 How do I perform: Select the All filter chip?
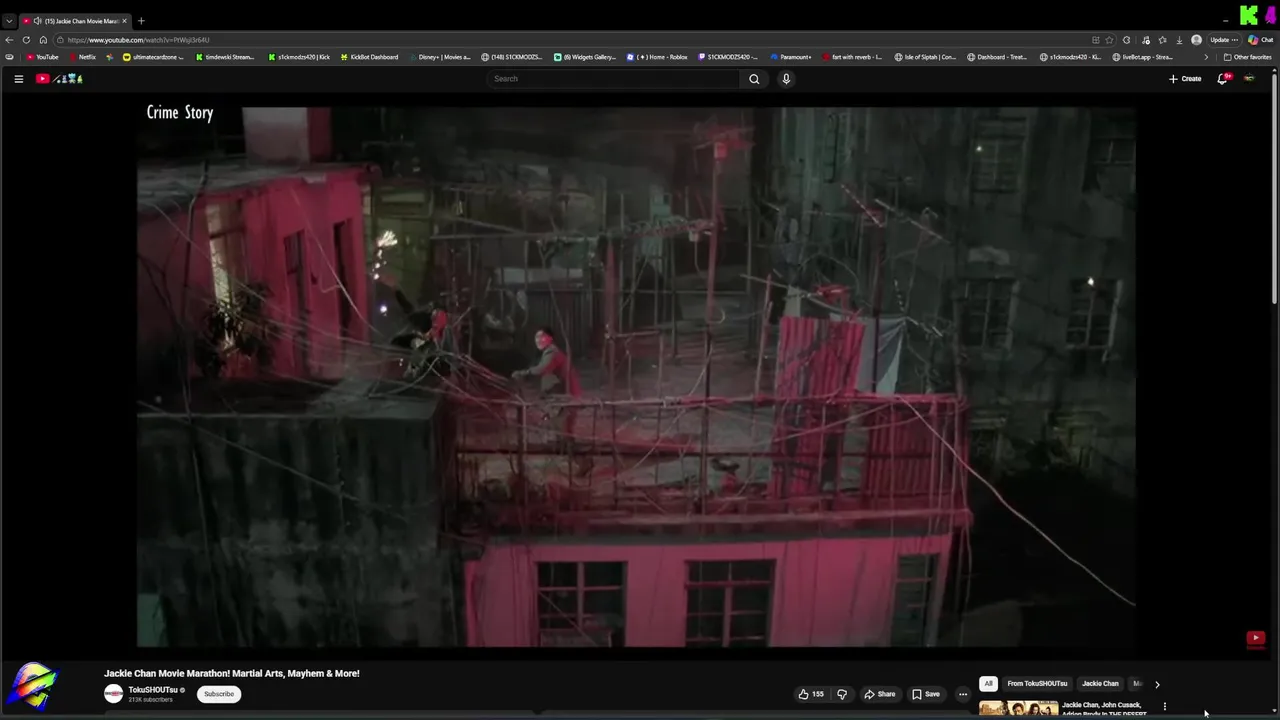tap(988, 684)
